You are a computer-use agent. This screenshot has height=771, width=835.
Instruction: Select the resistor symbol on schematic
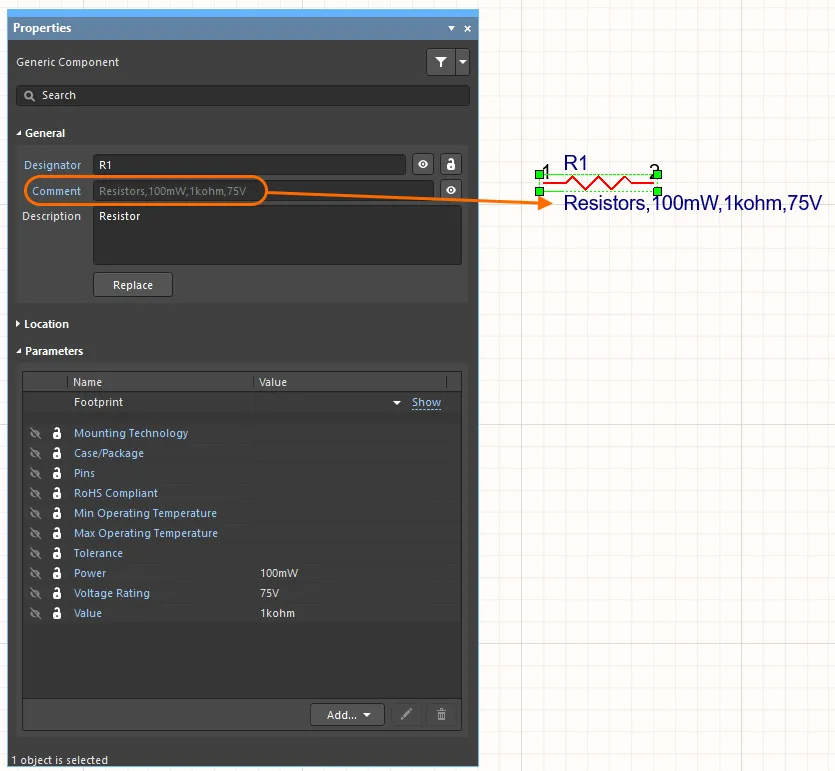[598, 183]
